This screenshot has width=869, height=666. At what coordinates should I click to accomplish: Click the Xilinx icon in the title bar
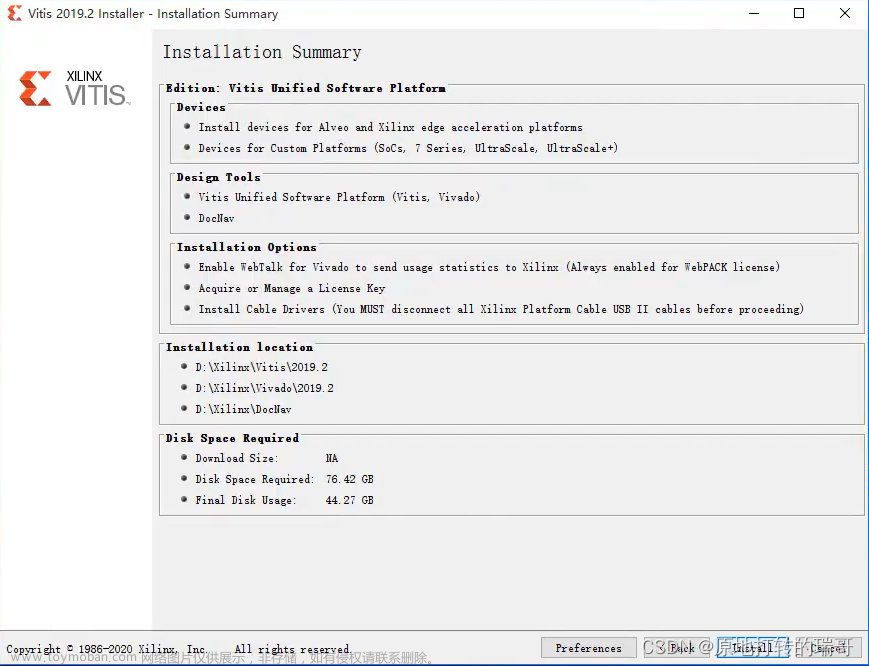[x=13, y=14]
